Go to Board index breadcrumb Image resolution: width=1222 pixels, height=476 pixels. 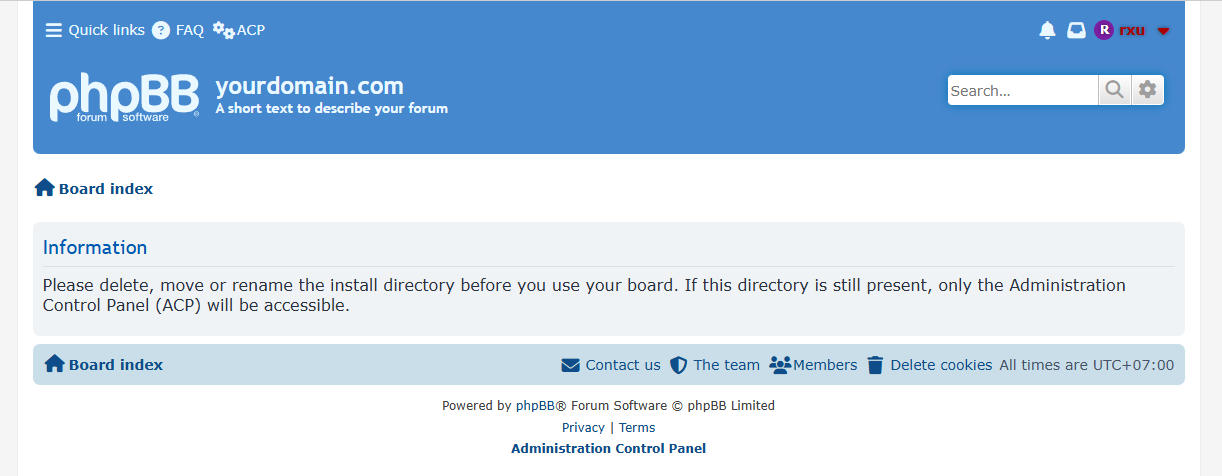[105, 188]
